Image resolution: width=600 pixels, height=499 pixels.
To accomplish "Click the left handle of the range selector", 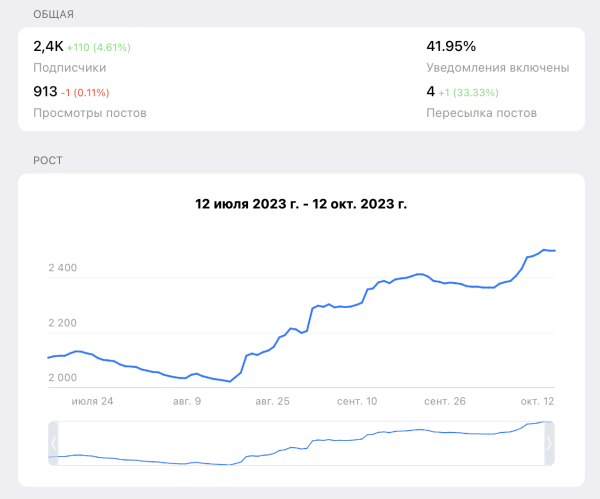I will 53,443.
